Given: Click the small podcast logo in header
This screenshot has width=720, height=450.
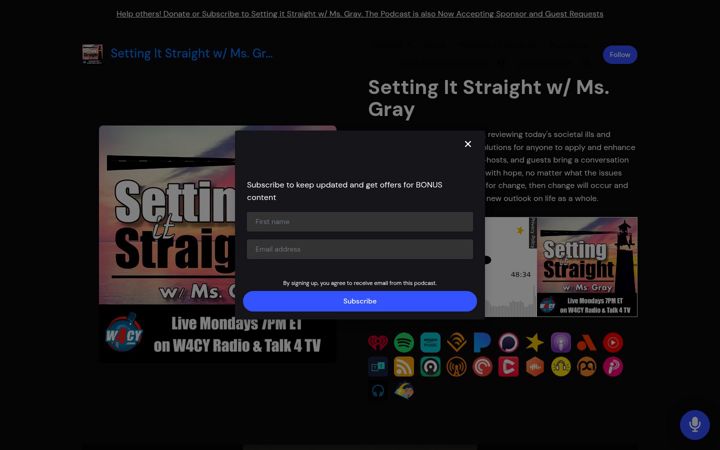Looking at the screenshot, I should pos(92,54).
